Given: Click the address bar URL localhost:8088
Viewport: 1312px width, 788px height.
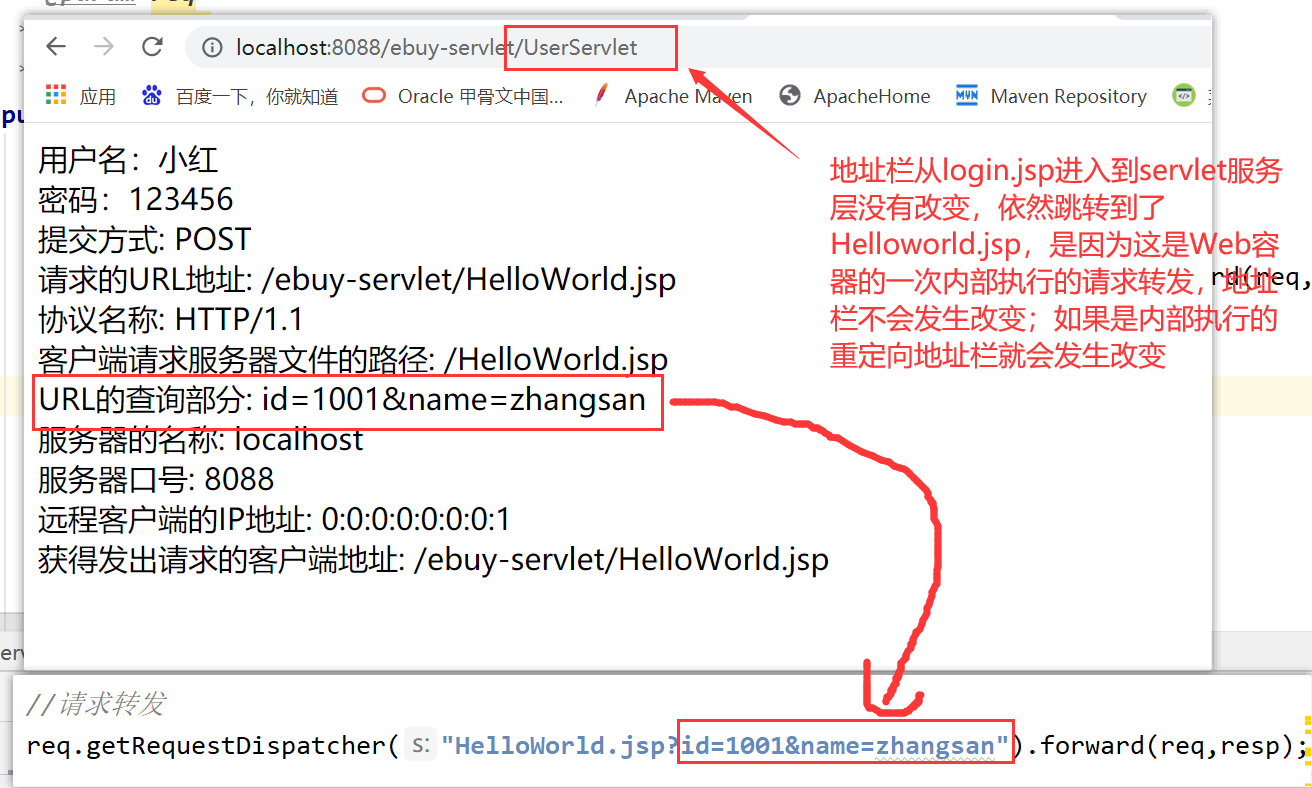Looking at the screenshot, I should [x=437, y=47].
